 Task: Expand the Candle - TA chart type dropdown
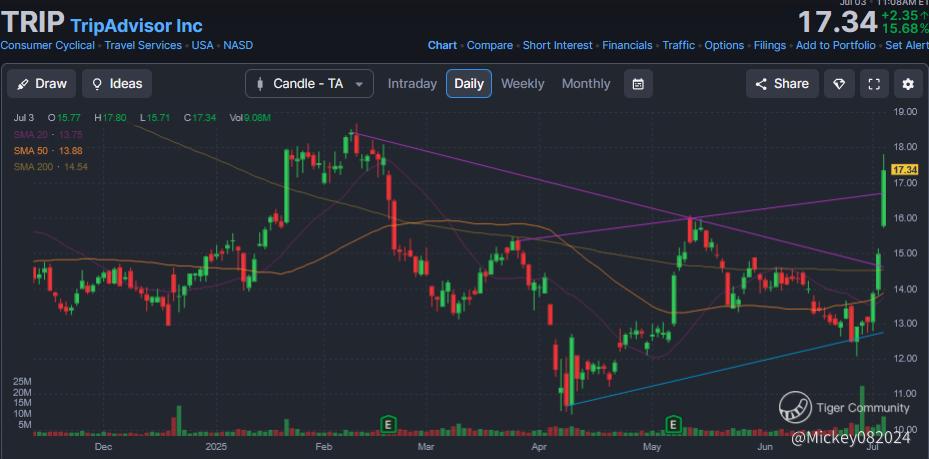tap(309, 84)
